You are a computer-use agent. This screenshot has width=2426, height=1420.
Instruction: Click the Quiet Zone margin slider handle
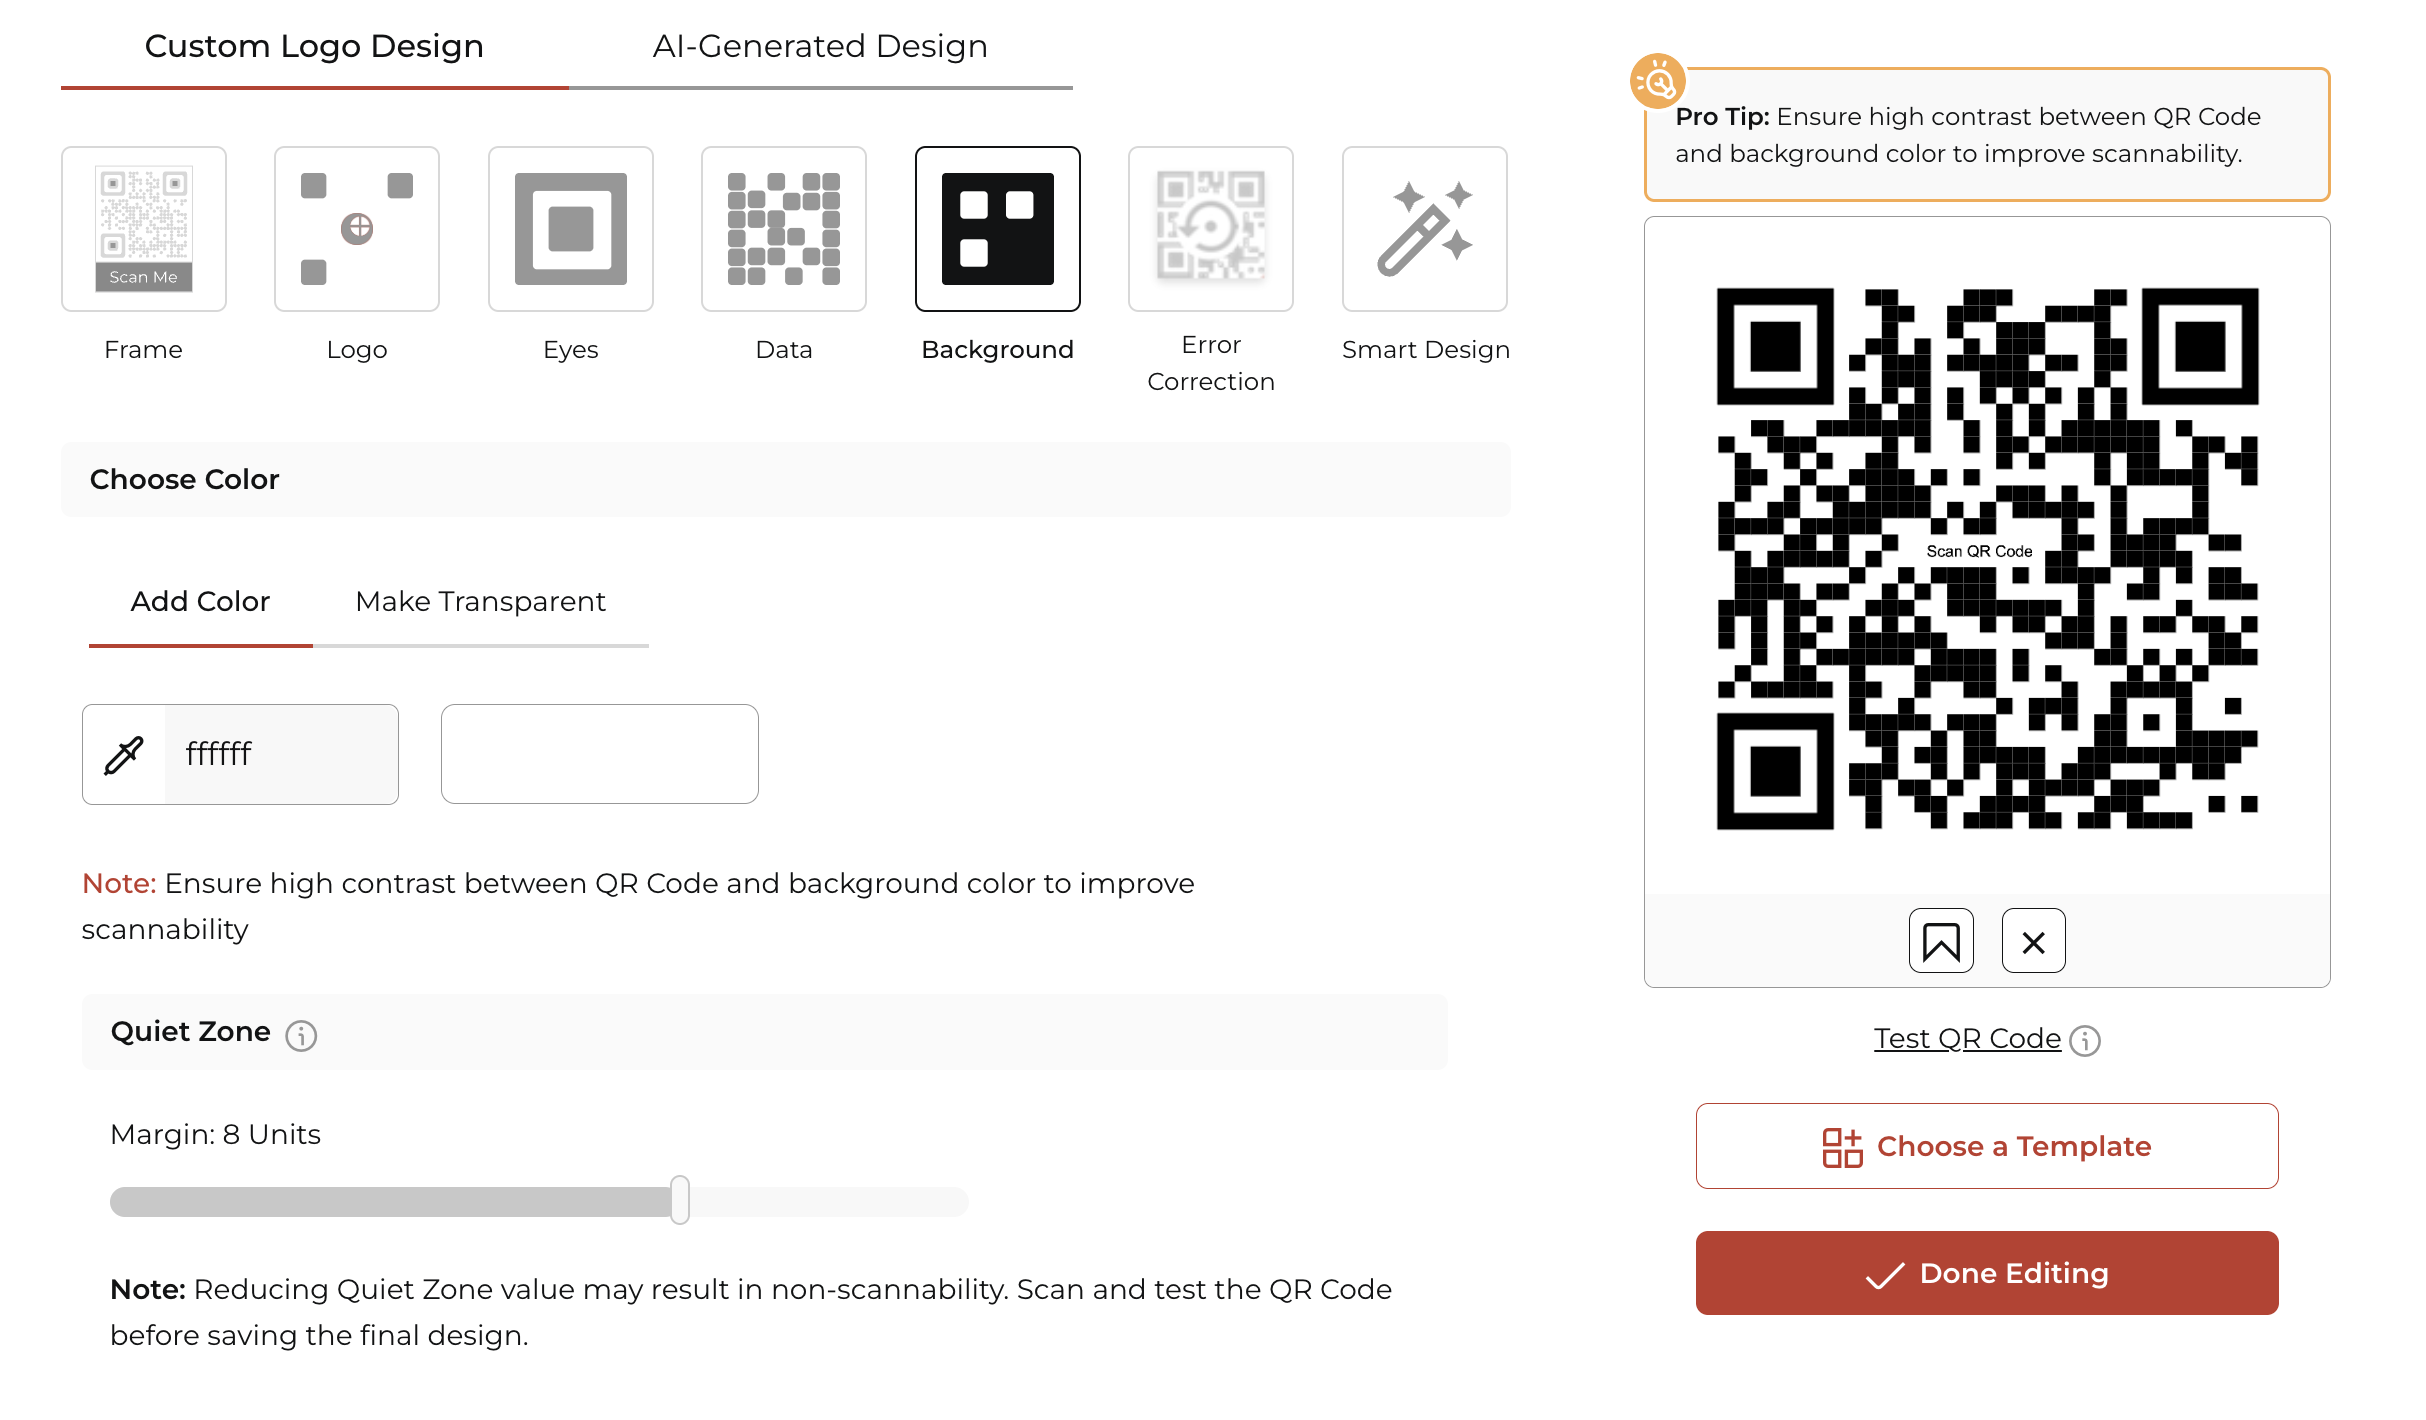680,1200
